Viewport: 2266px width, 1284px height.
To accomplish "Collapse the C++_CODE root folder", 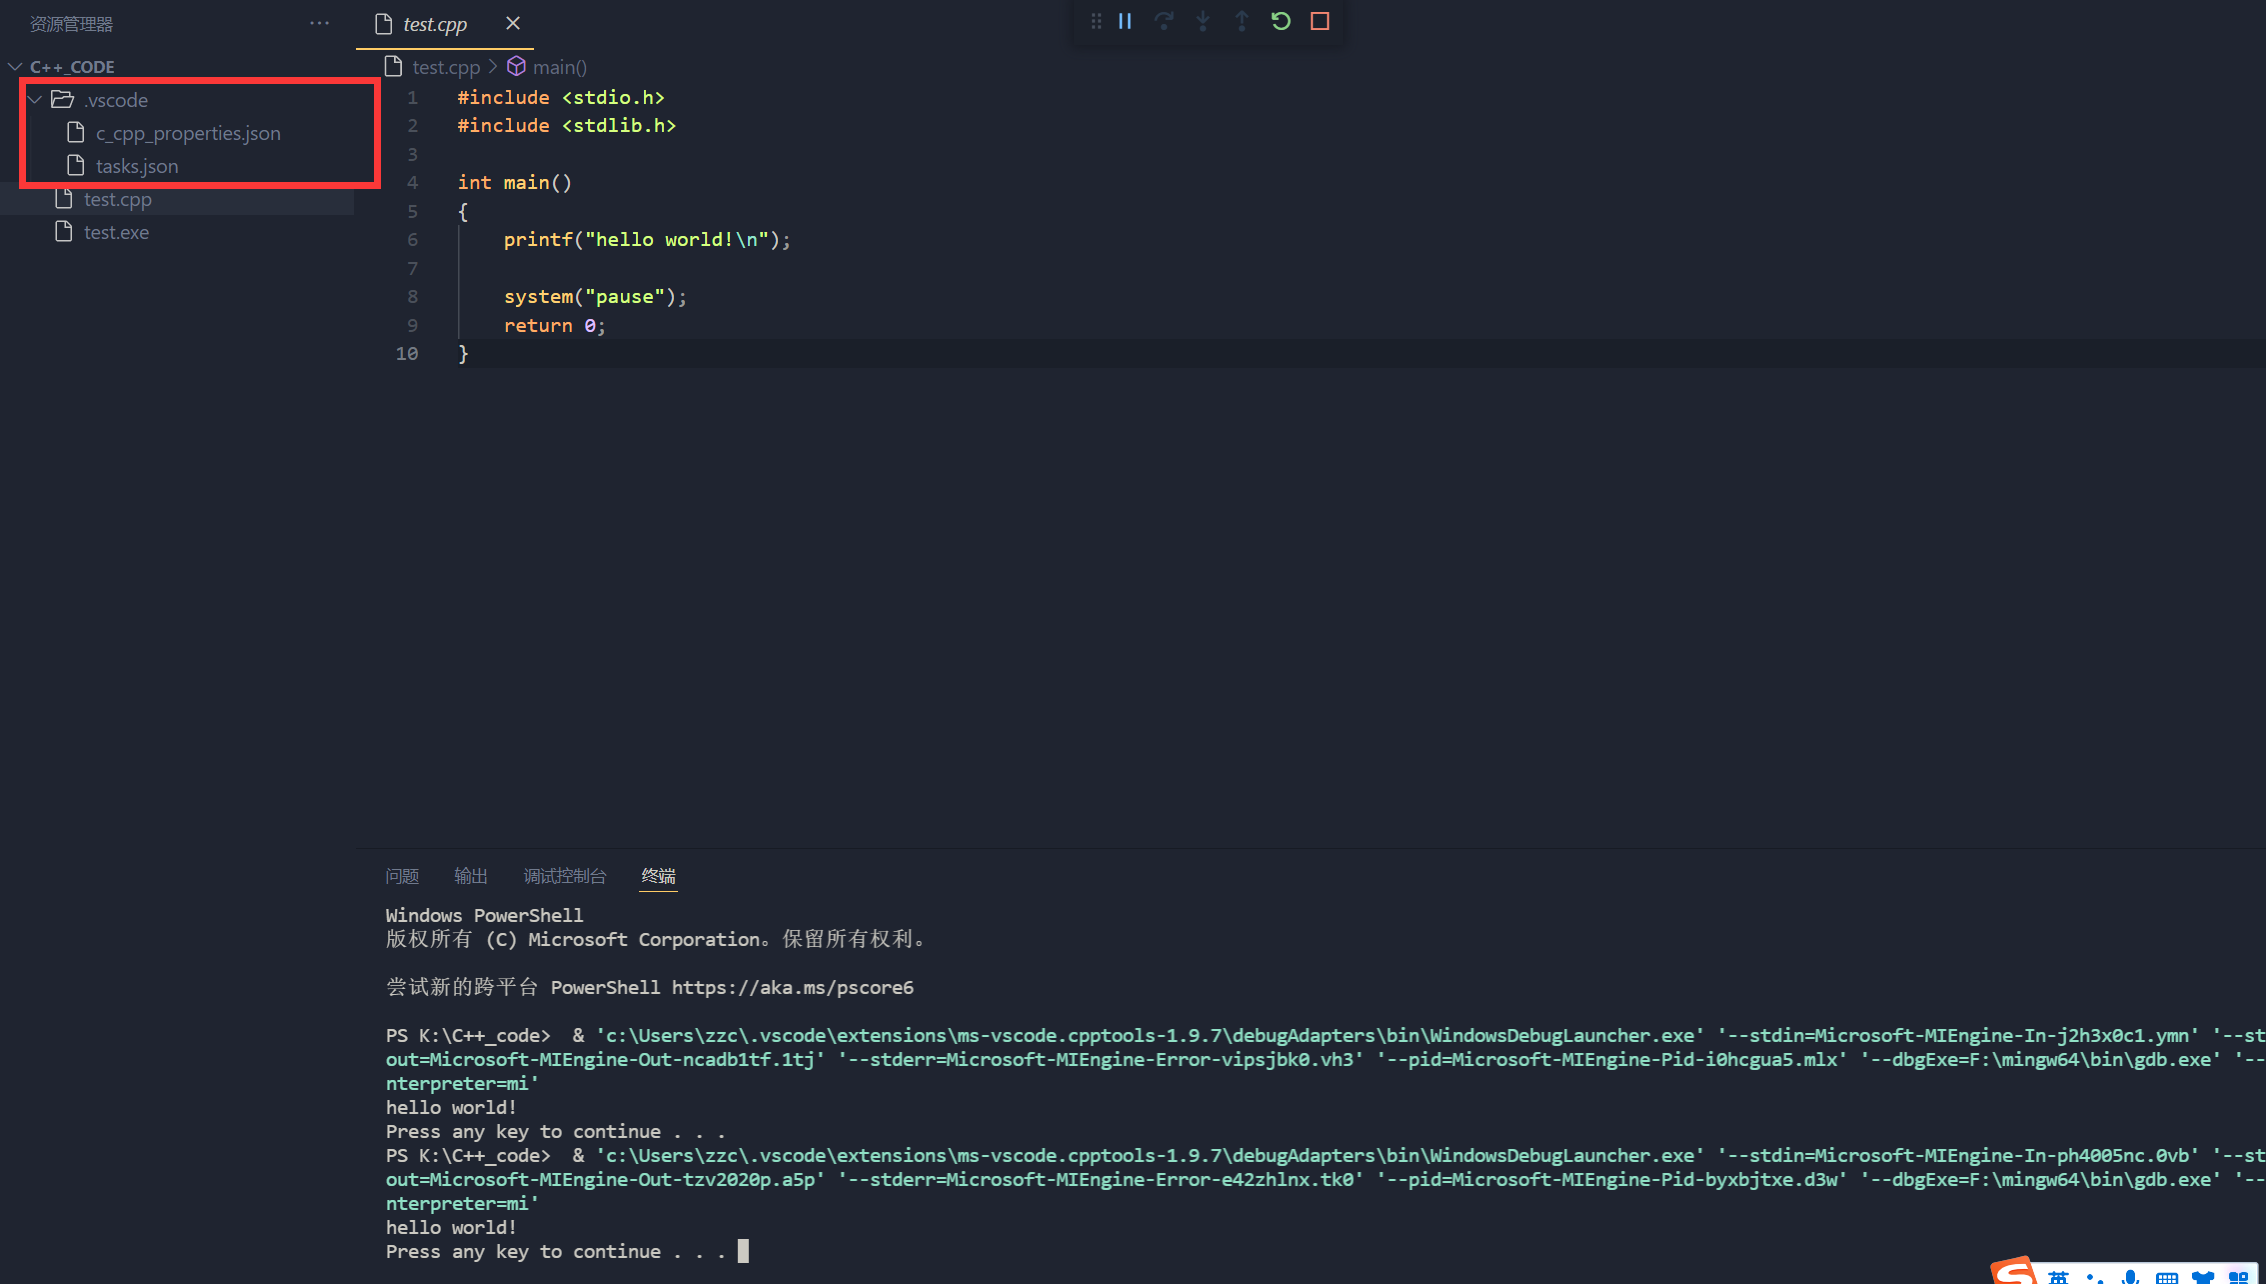I will click(x=16, y=67).
